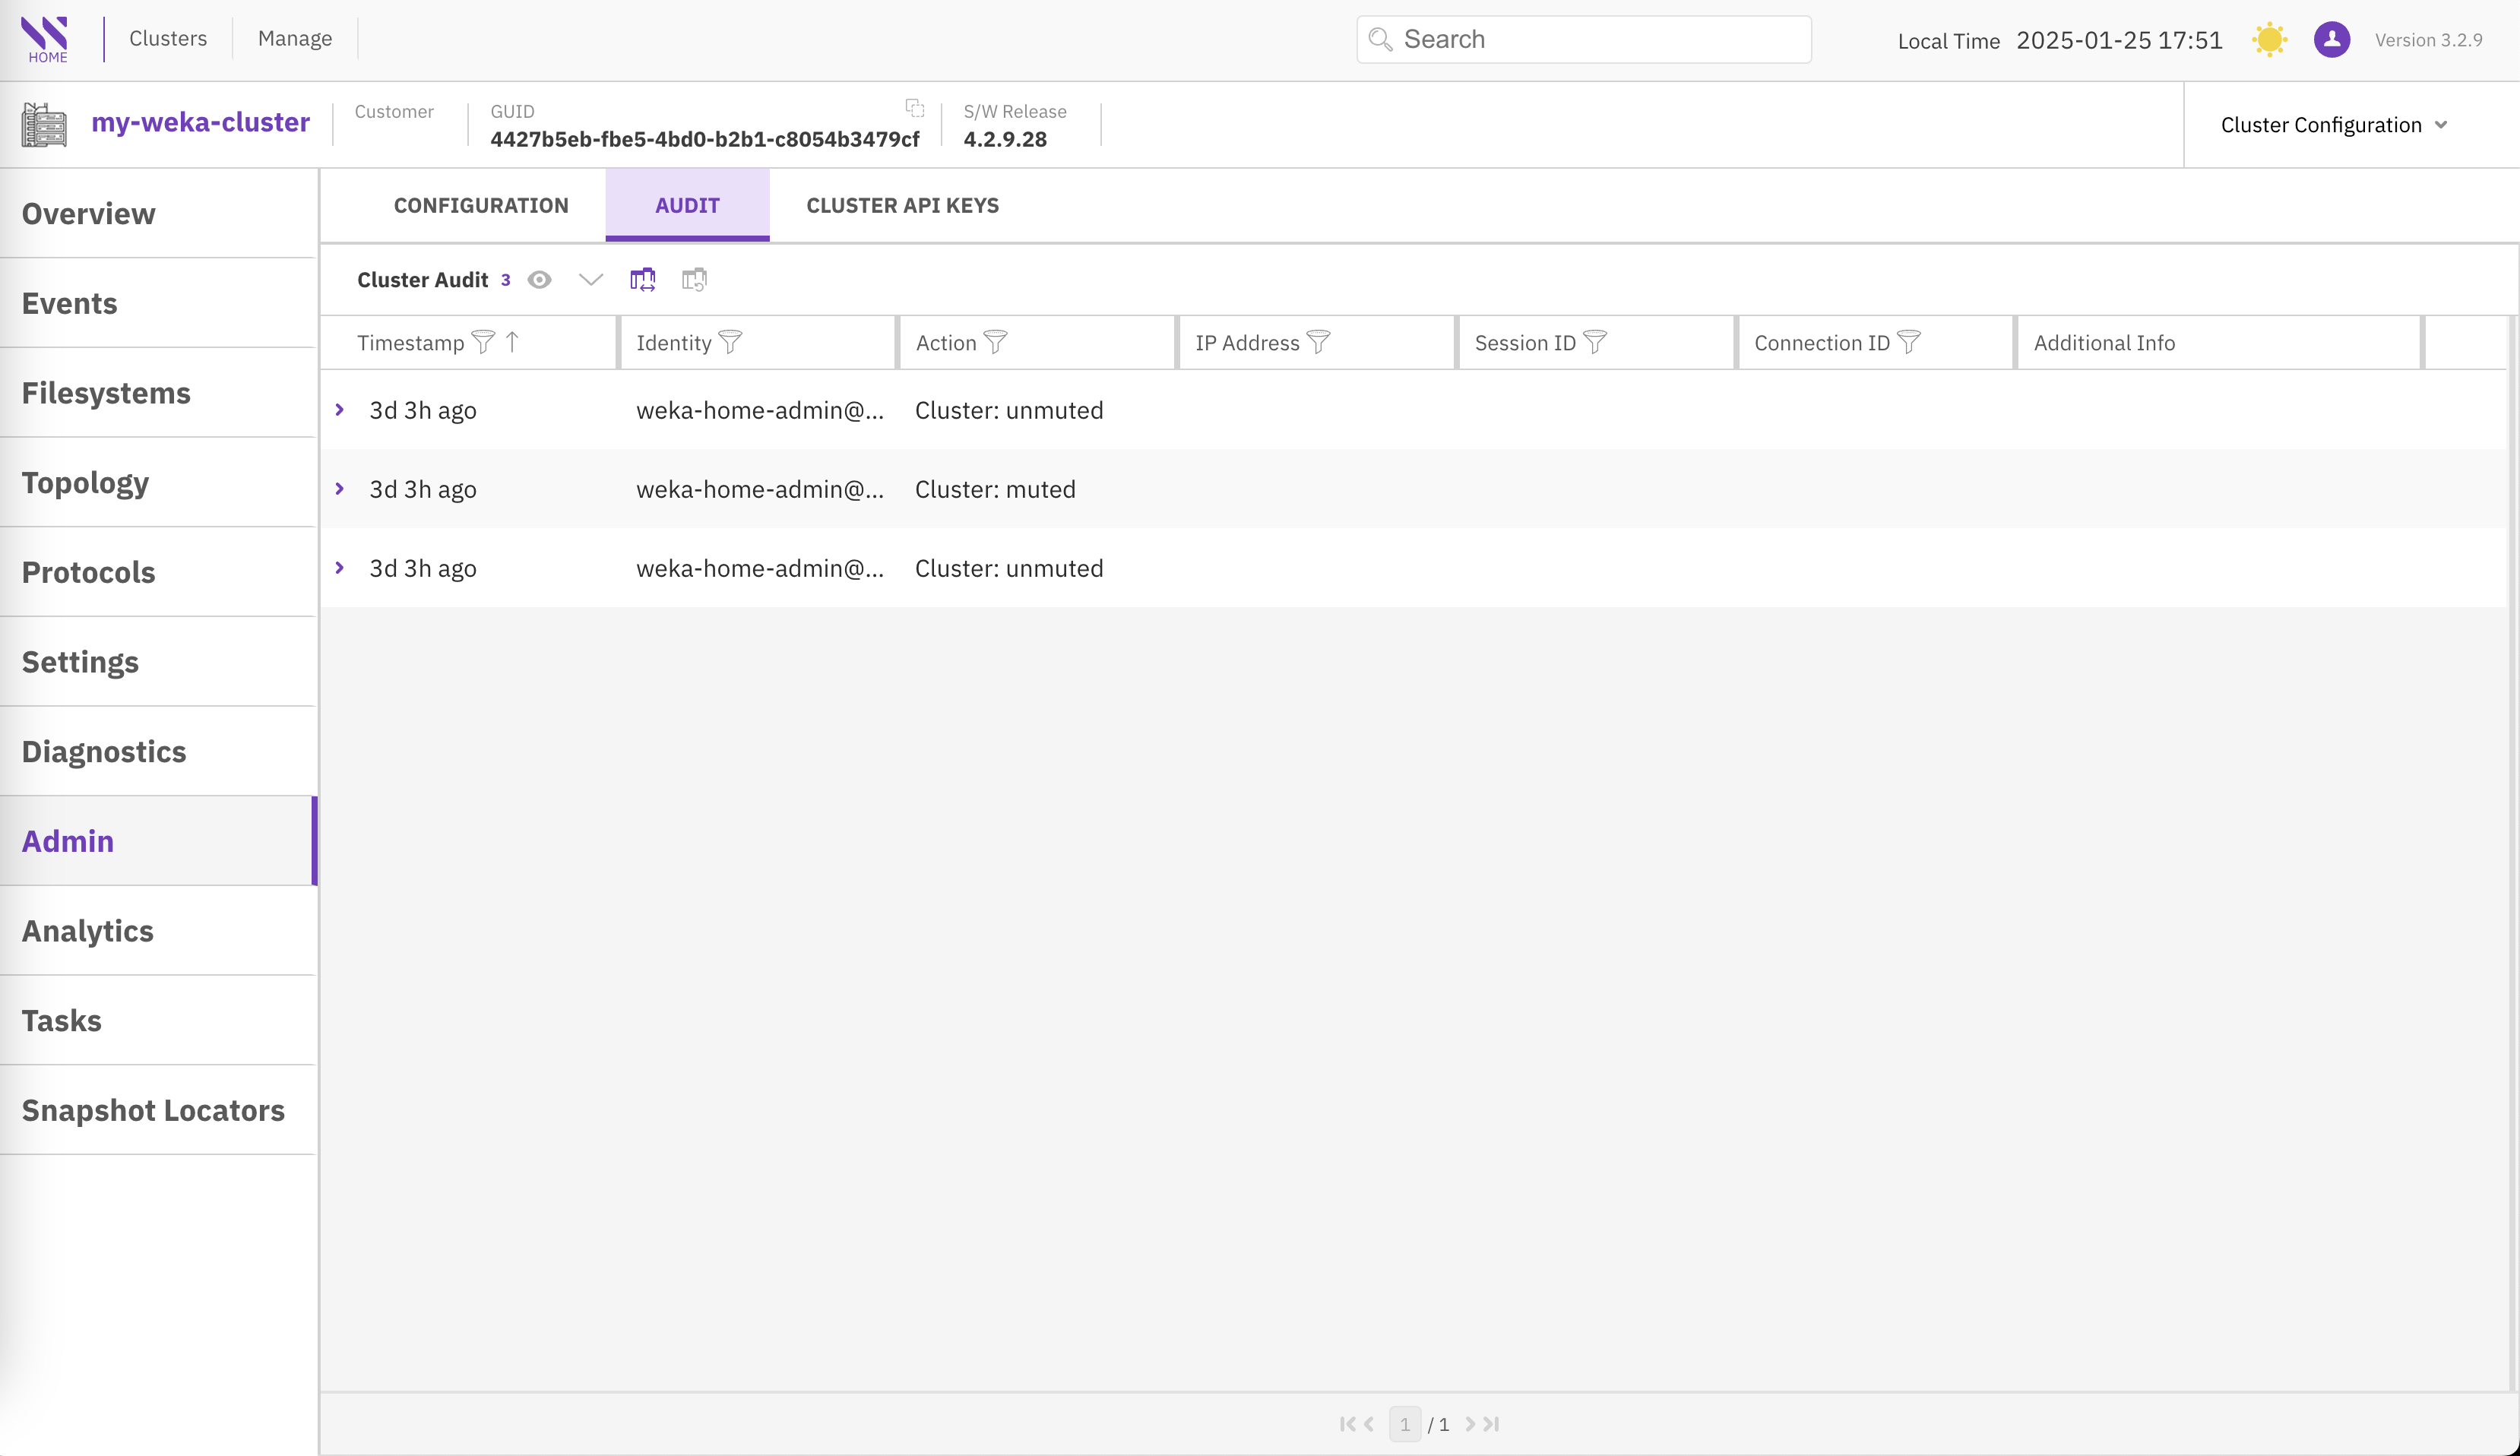Open the user account avatar icon
2520x1456 pixels.
tap(2331, 40)
